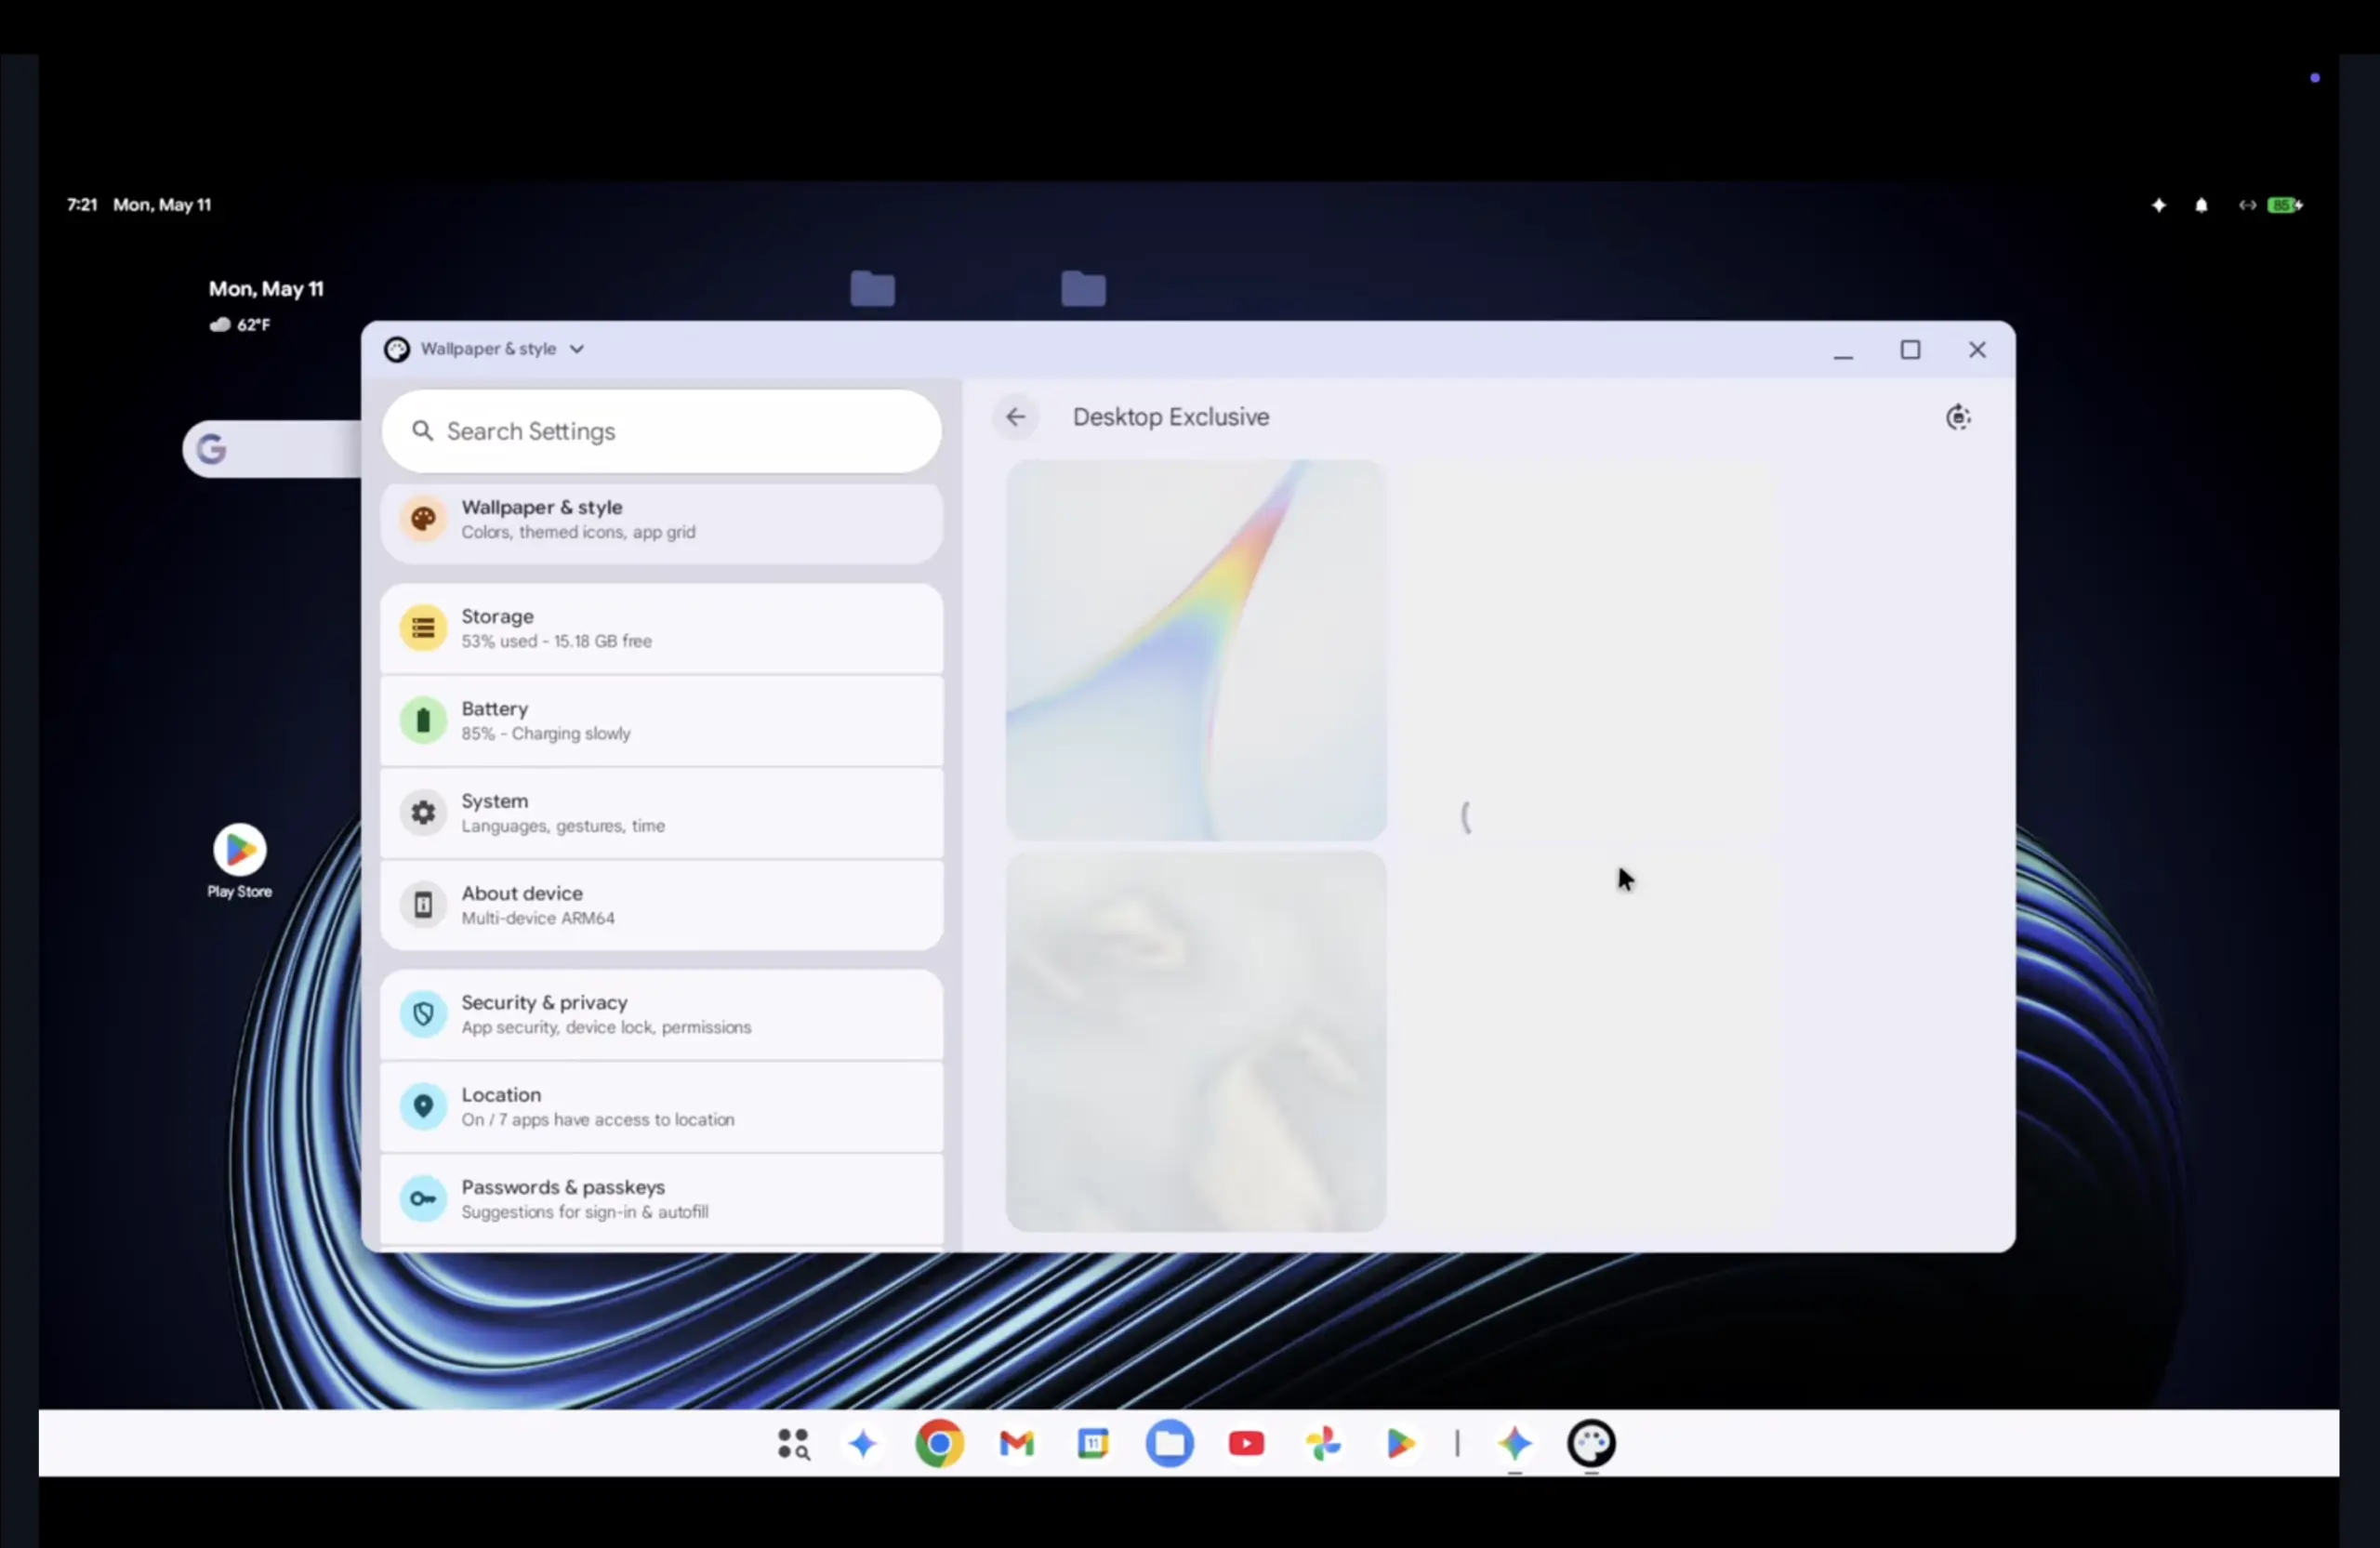Click the 7:21 clock in status bar
This screenshot has width=2380, height=1548.
click(x=82, y=205)
